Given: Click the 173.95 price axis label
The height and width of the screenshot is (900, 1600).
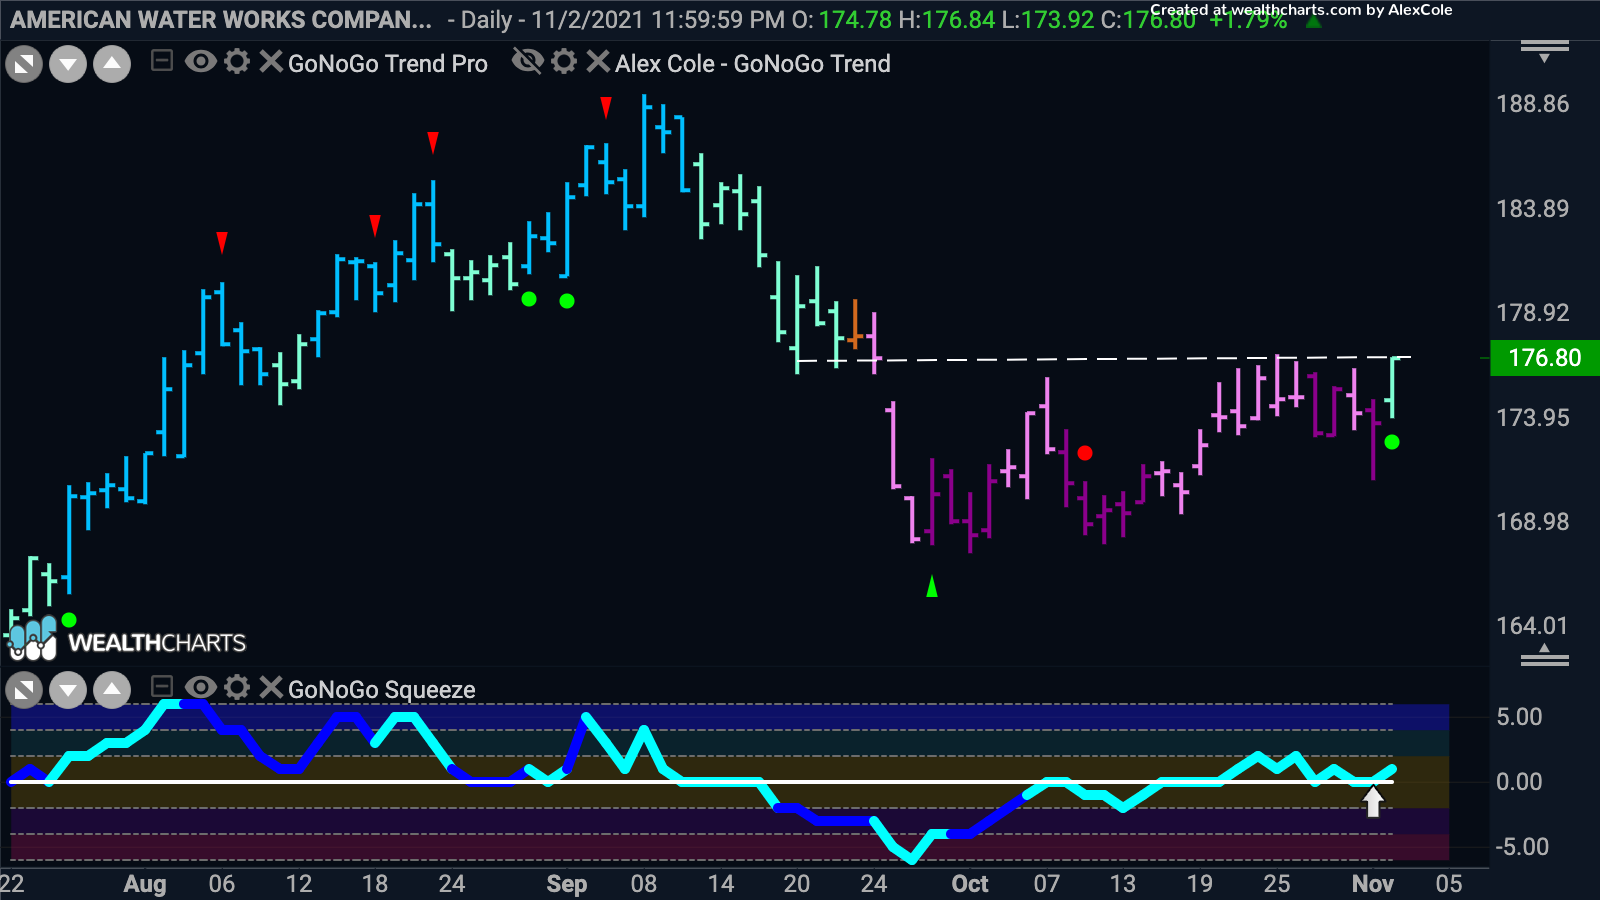Looking at the screenshot, I should click(1532, 418).
